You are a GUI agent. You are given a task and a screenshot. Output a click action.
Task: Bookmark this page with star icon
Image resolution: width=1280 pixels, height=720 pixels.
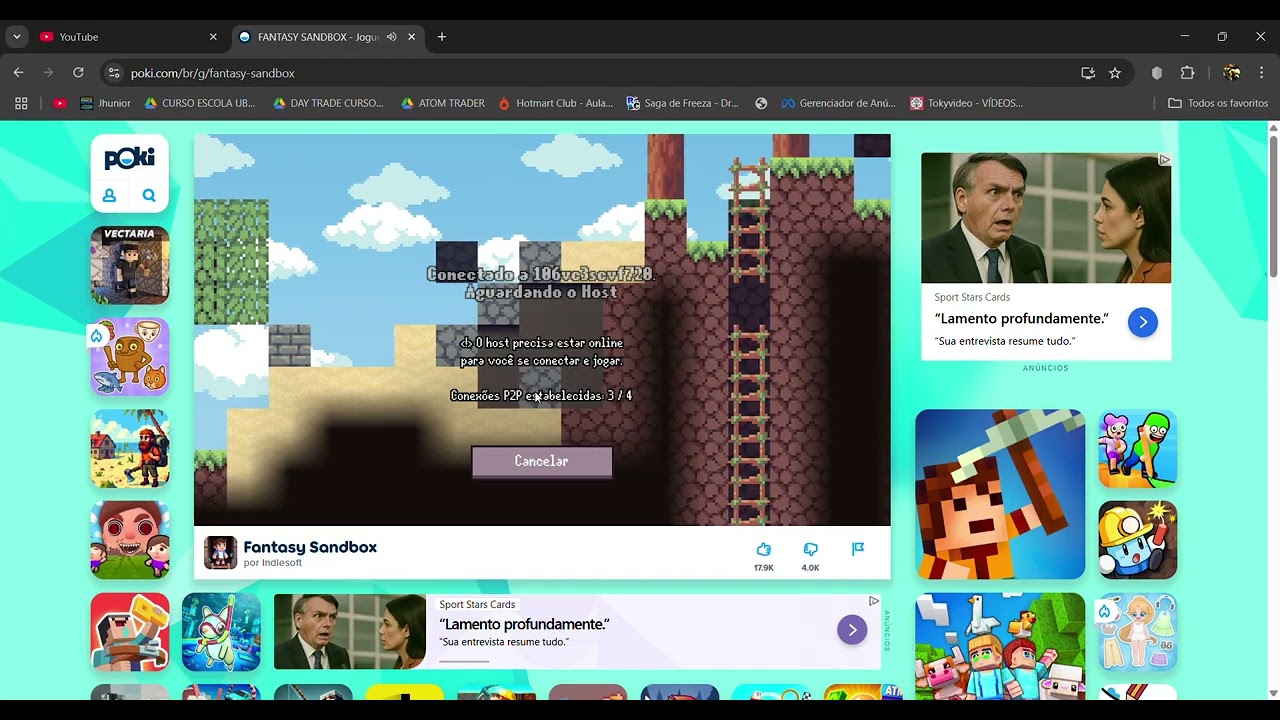[1115, 73]
